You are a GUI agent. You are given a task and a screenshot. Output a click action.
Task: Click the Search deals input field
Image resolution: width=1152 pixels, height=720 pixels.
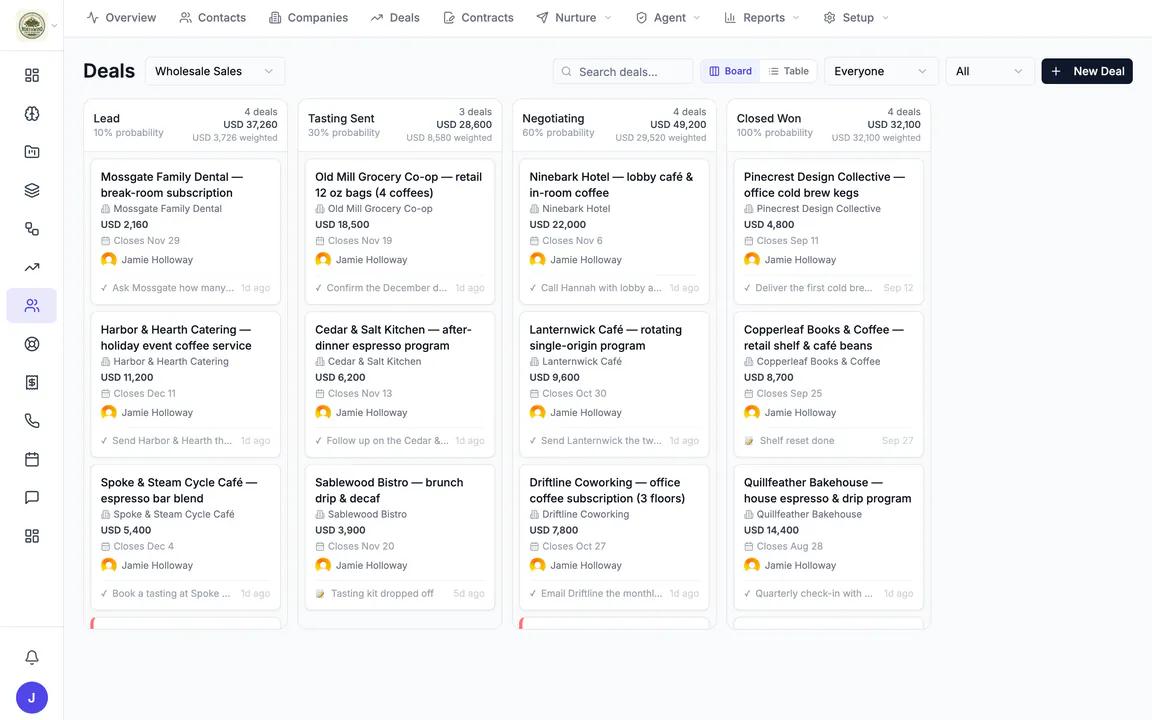(x=623, y=71)
